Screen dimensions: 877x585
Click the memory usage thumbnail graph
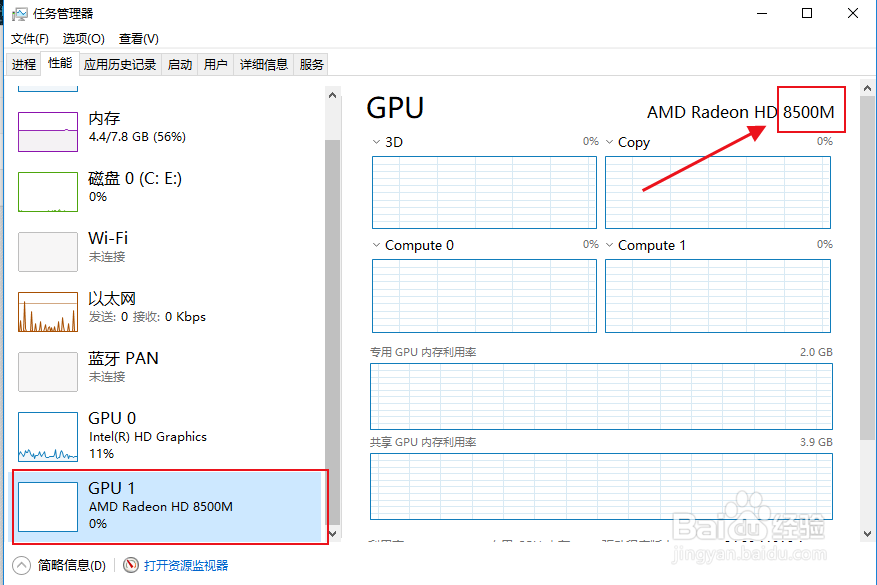click(48, 131)
